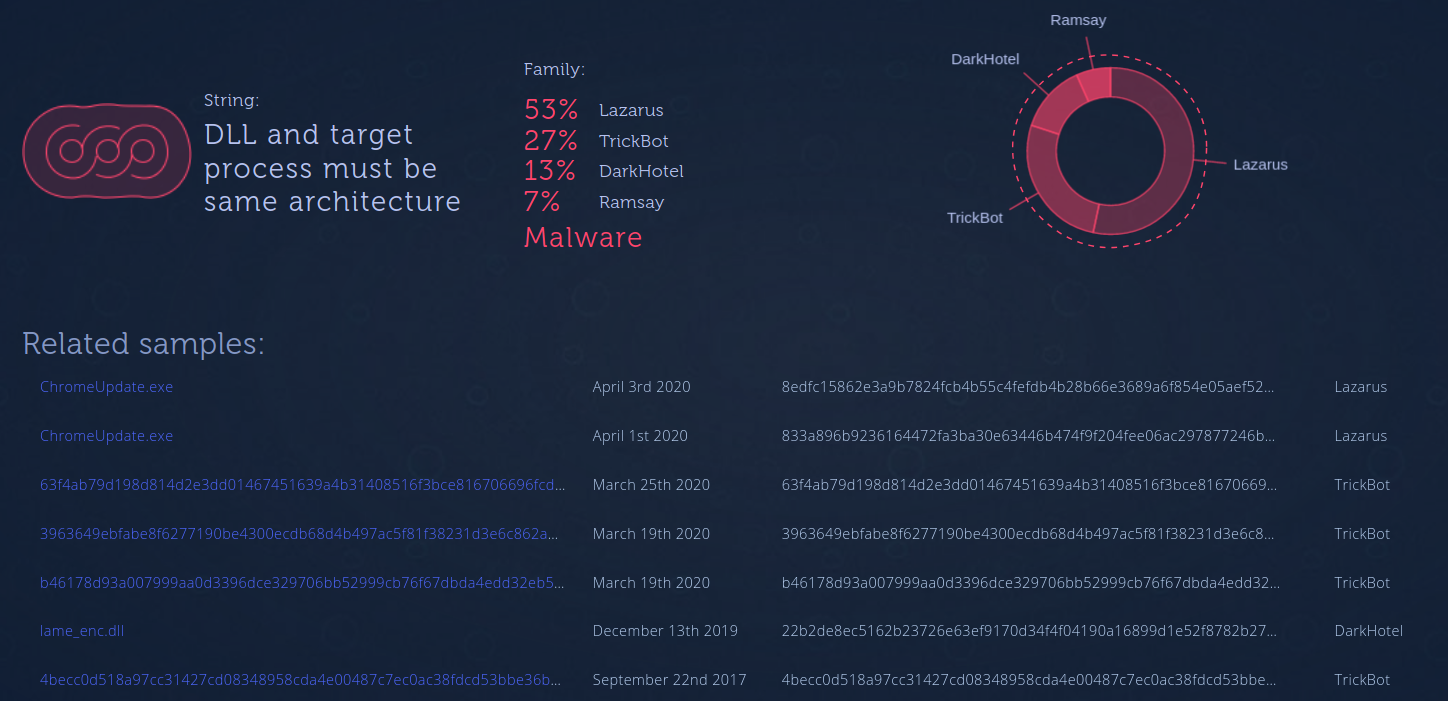Image resolution: width=1448 pixels, height=701 pixels.
Task: Click the DarkHotel family tag in lame_enc.dll row
Action: 1368,631
